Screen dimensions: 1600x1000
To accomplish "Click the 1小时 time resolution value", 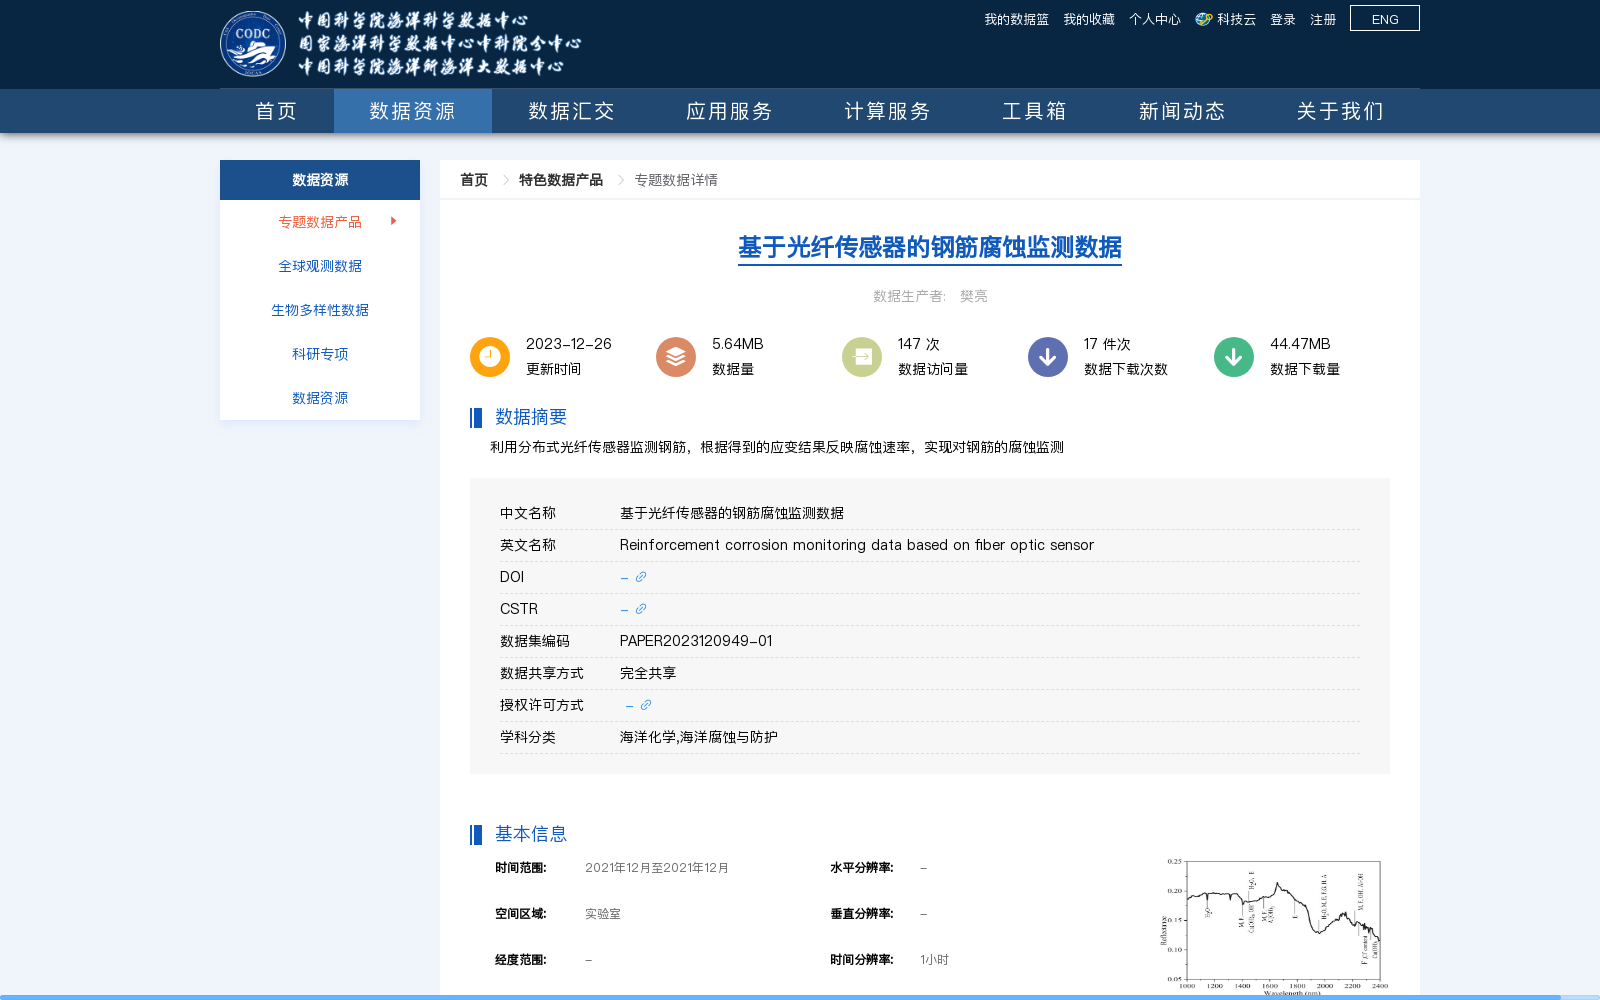I will 934,960.
